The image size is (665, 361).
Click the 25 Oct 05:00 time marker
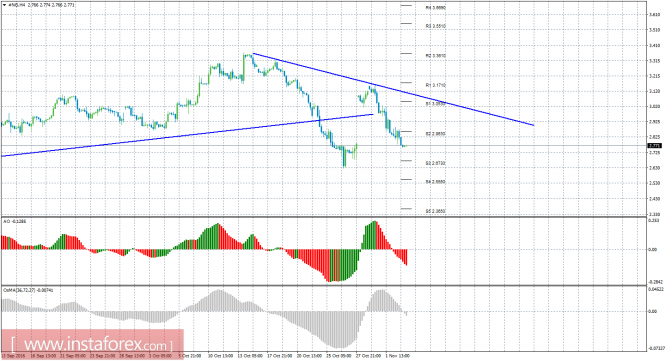[x=338, y=356]
